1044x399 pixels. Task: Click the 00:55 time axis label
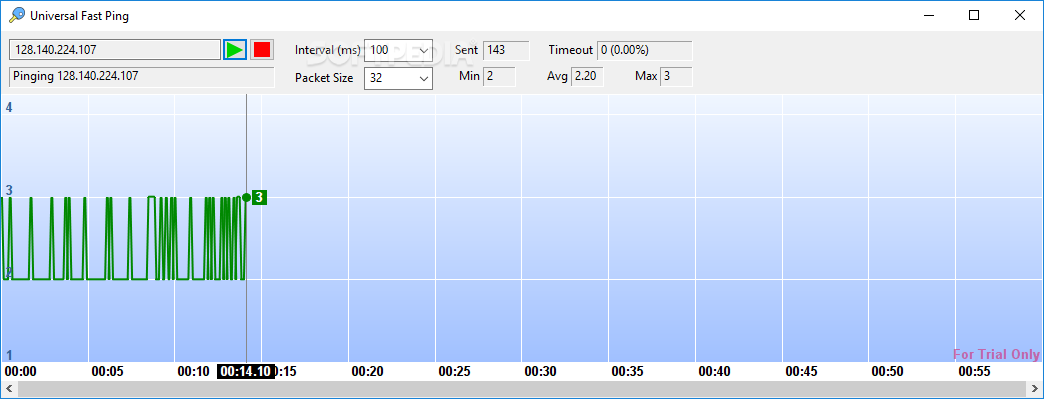974,372
